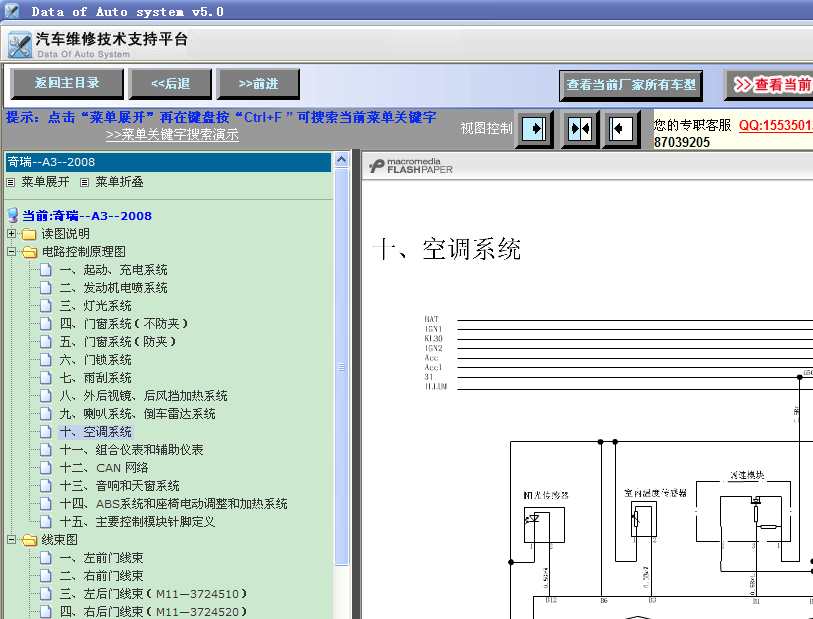Open 九、喇叭系统、倒车雷达系统 page
Image resolution: width=813 pixels, height=619 pixels.
pyautogui.click(x=137, y=414)
